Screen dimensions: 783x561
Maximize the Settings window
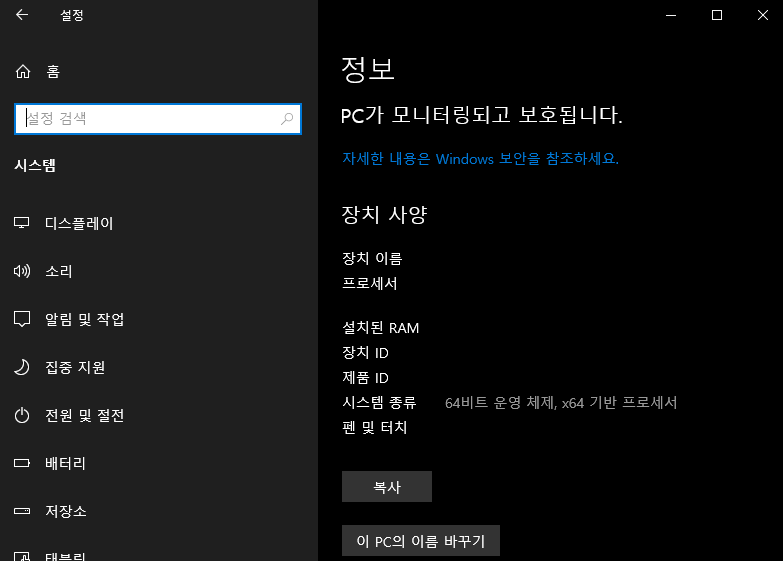coord(717,15)
